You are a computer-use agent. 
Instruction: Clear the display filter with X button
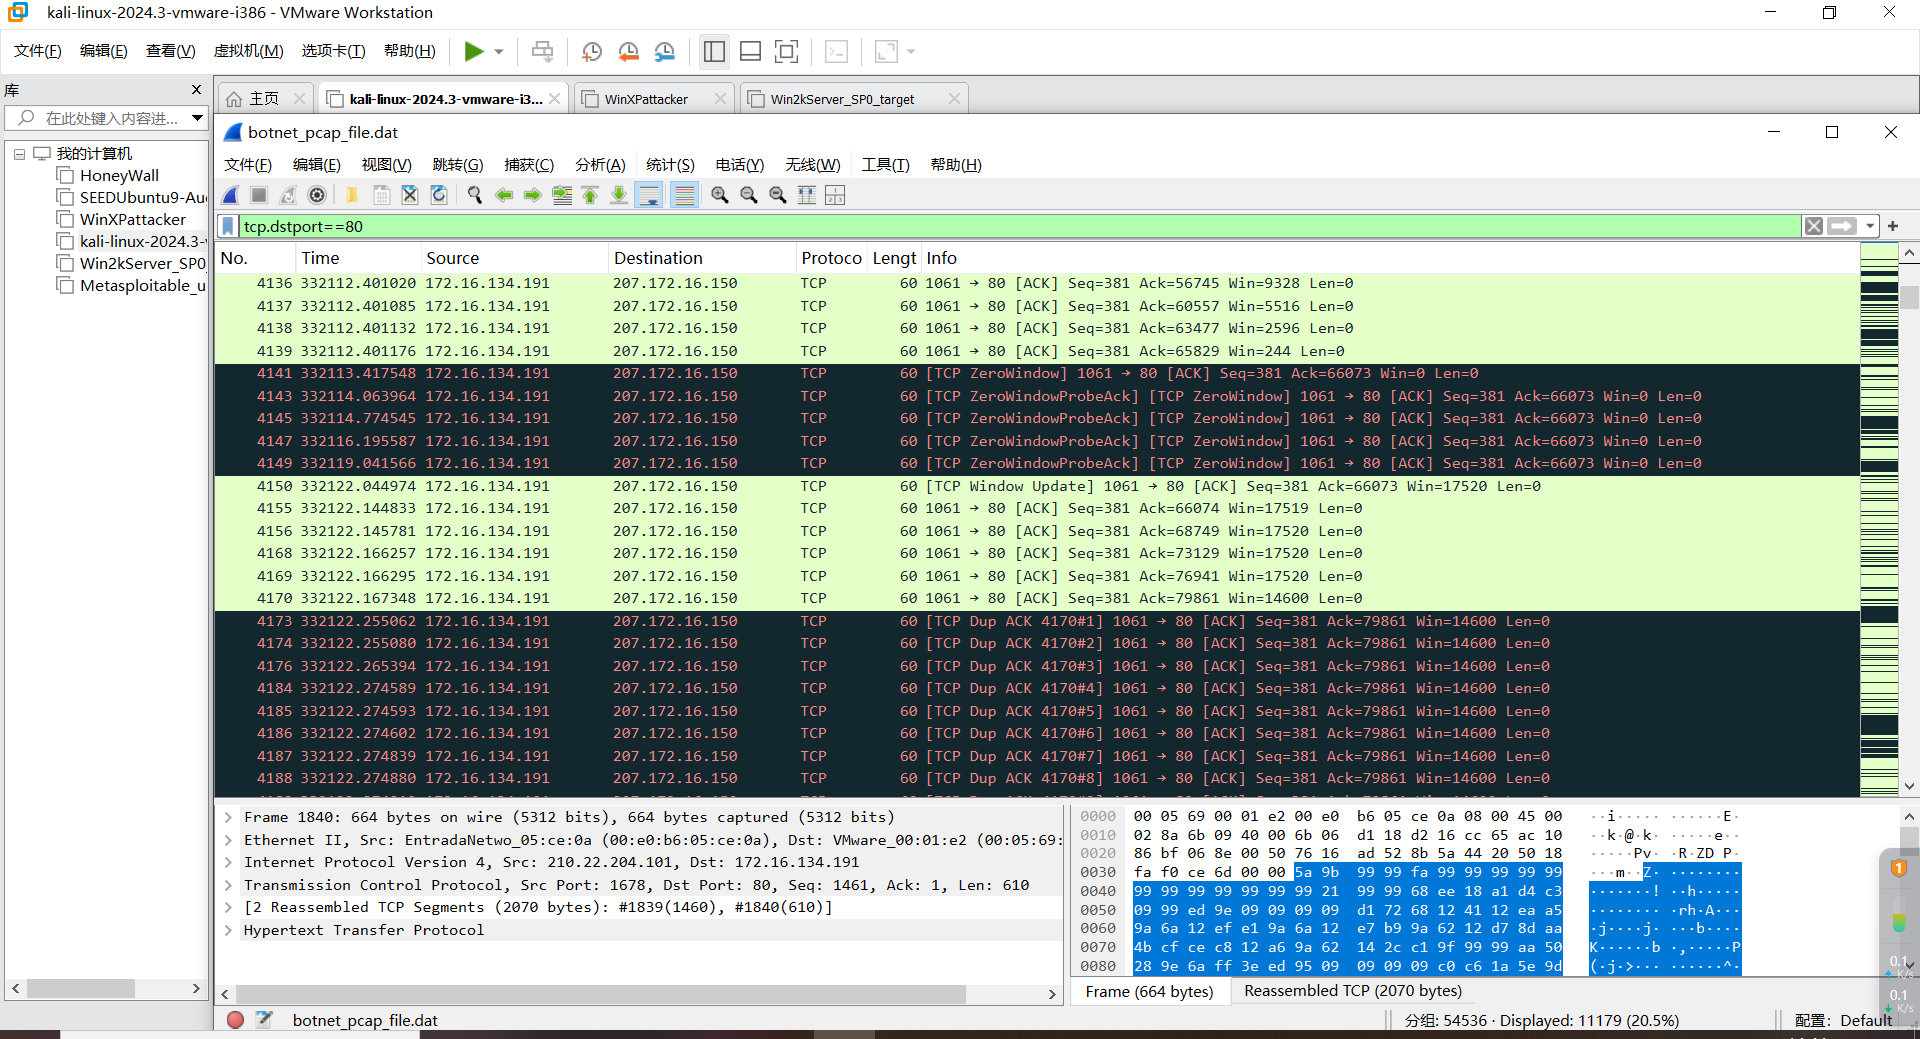pos(1814,226)
